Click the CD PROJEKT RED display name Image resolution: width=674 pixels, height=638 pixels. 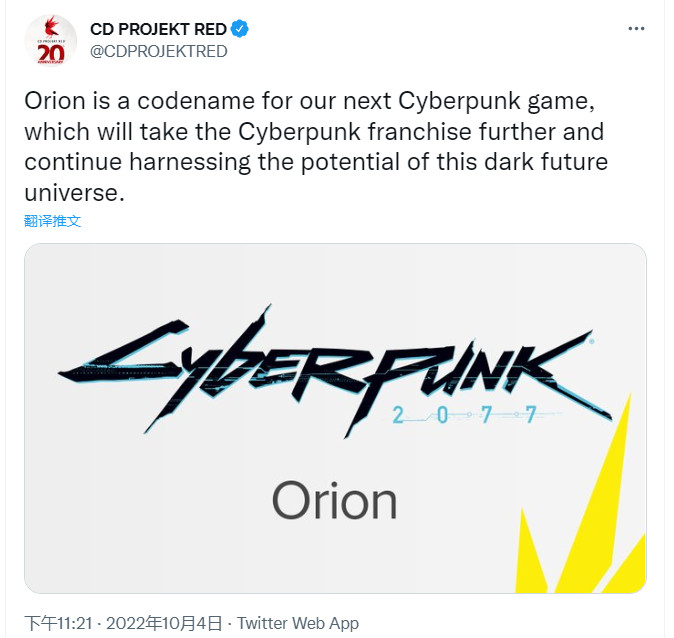click(158, 29)
